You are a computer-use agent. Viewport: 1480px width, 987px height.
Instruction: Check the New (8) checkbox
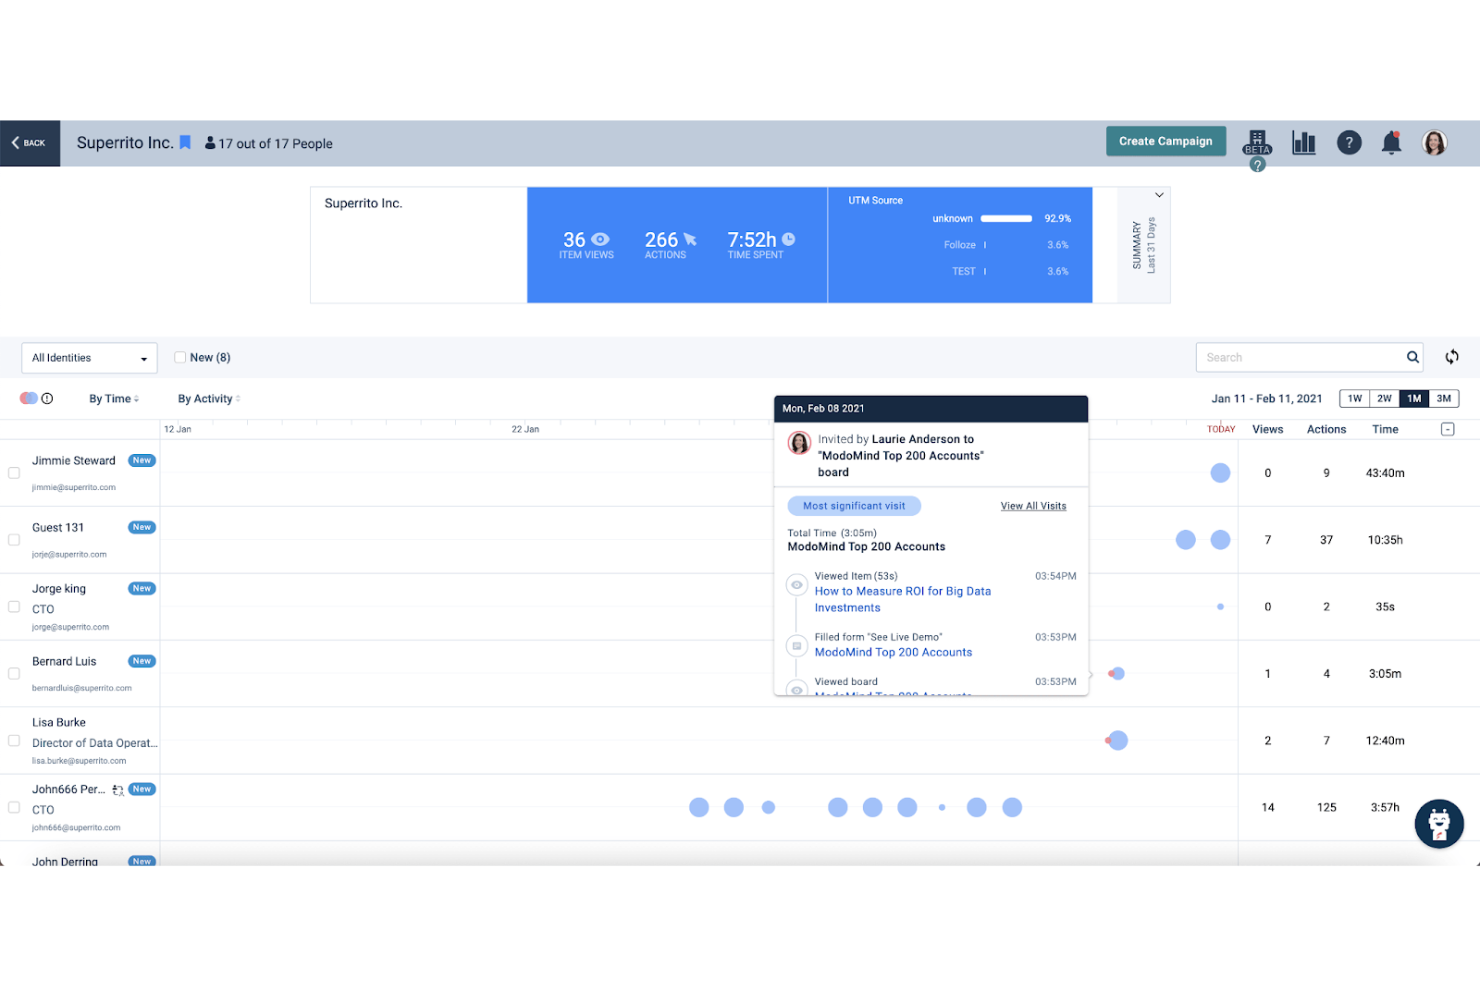point(180,357)
